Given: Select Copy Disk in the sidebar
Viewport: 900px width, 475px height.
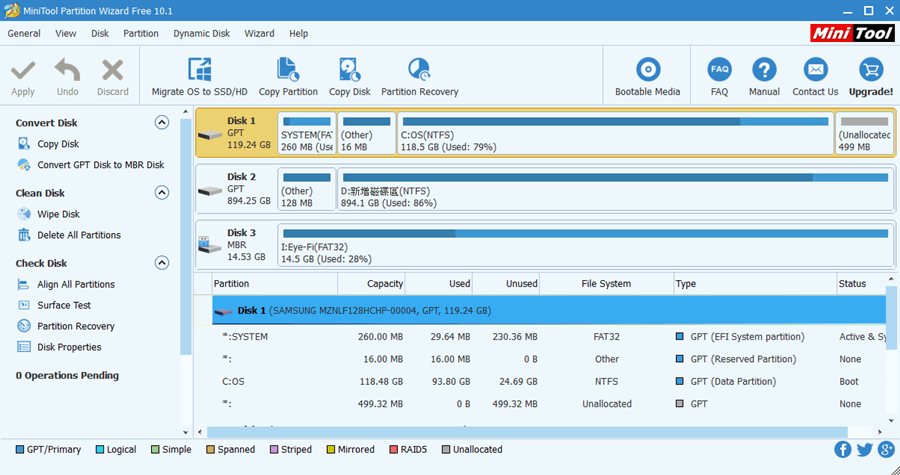Looking at the screenshot, I should 58,144.
